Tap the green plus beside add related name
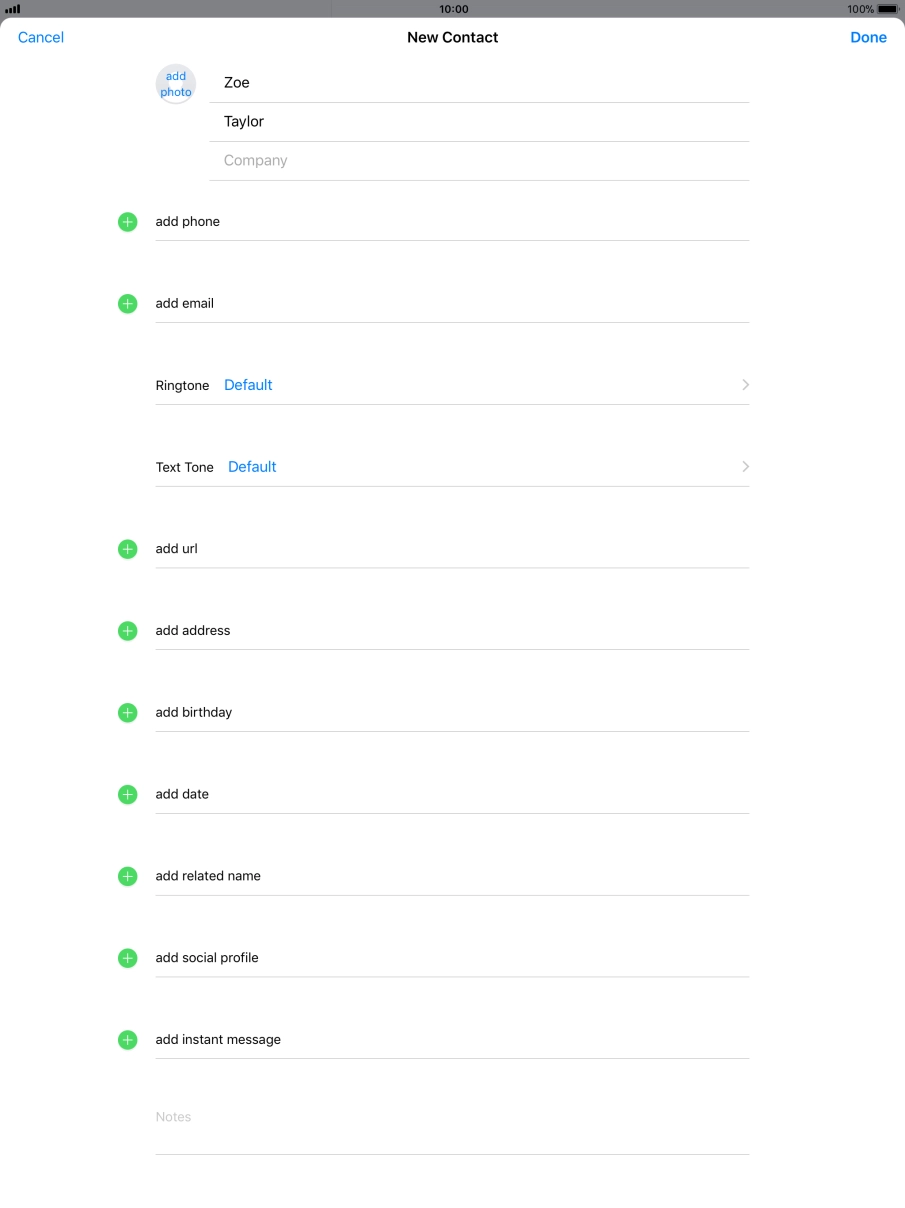 128,876
